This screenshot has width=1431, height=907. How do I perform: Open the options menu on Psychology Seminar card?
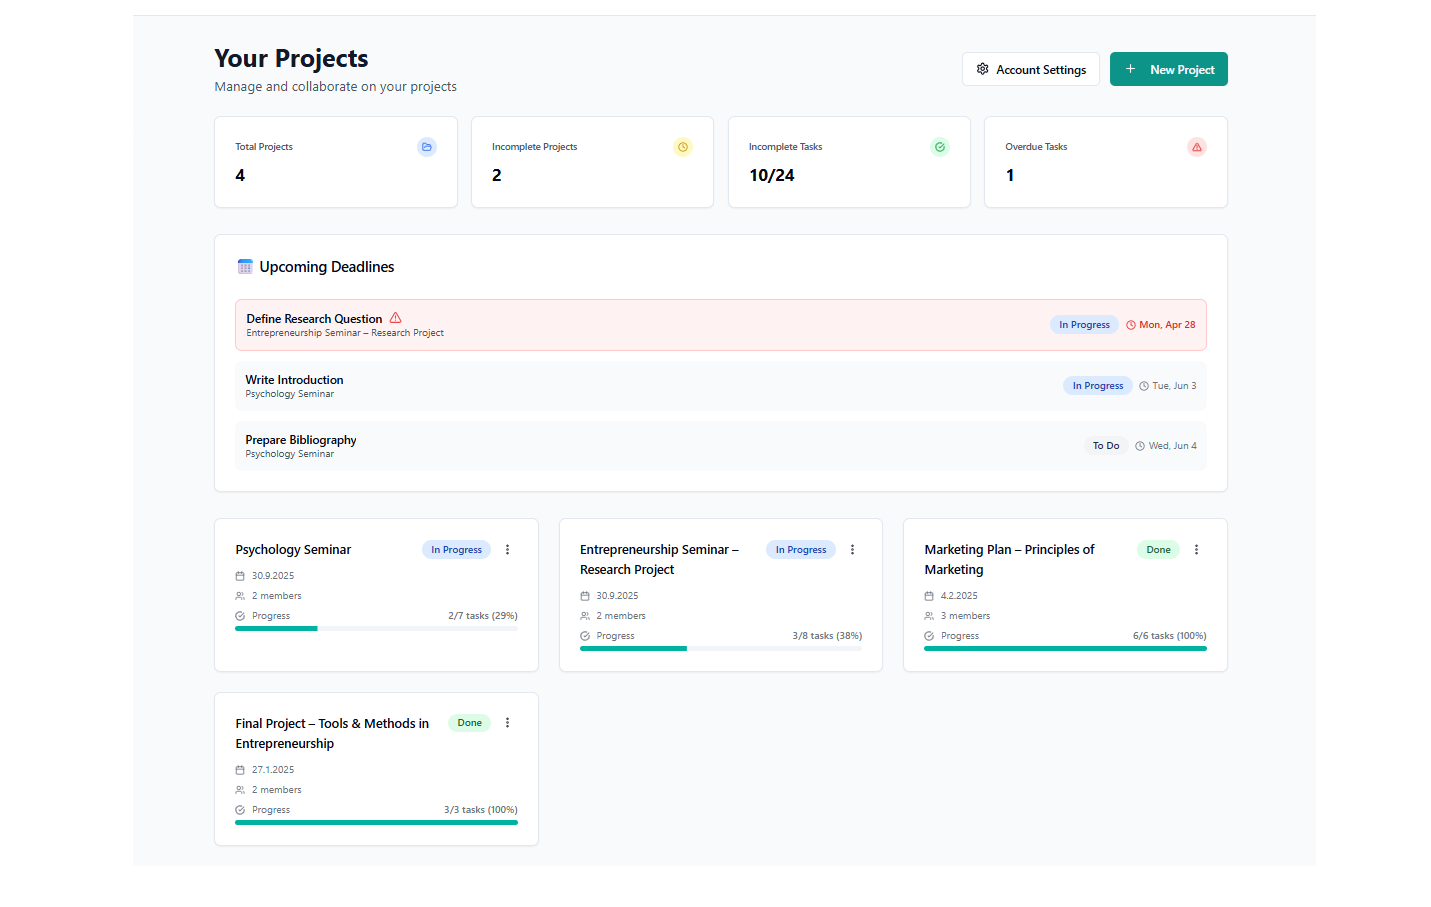click(508, 549)
